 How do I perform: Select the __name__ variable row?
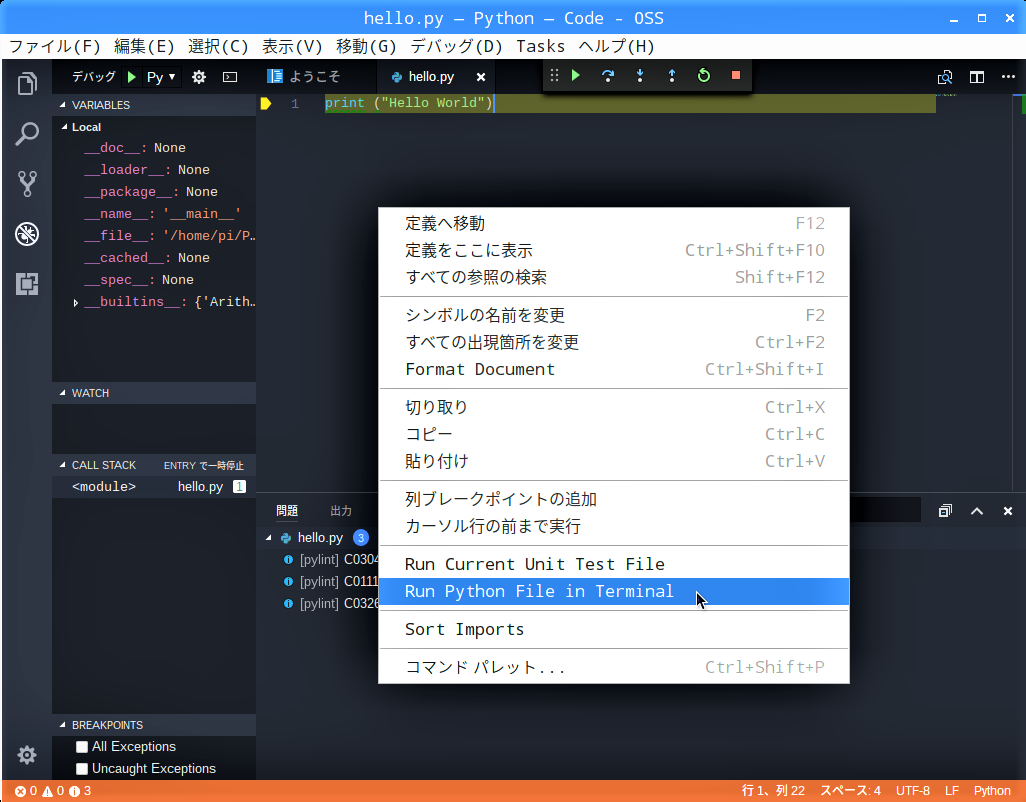point(154,214)
